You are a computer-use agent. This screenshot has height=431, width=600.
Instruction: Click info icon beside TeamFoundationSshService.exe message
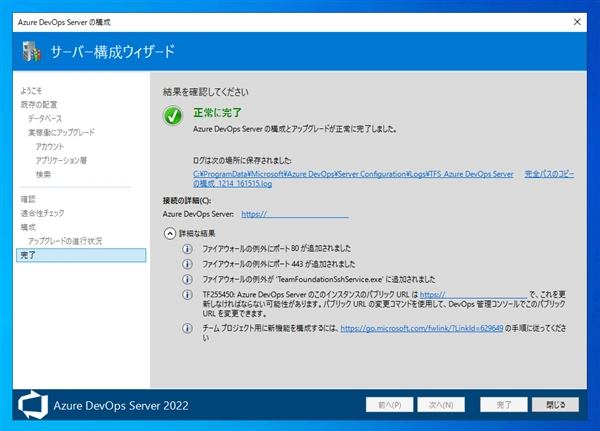[187, 279]
